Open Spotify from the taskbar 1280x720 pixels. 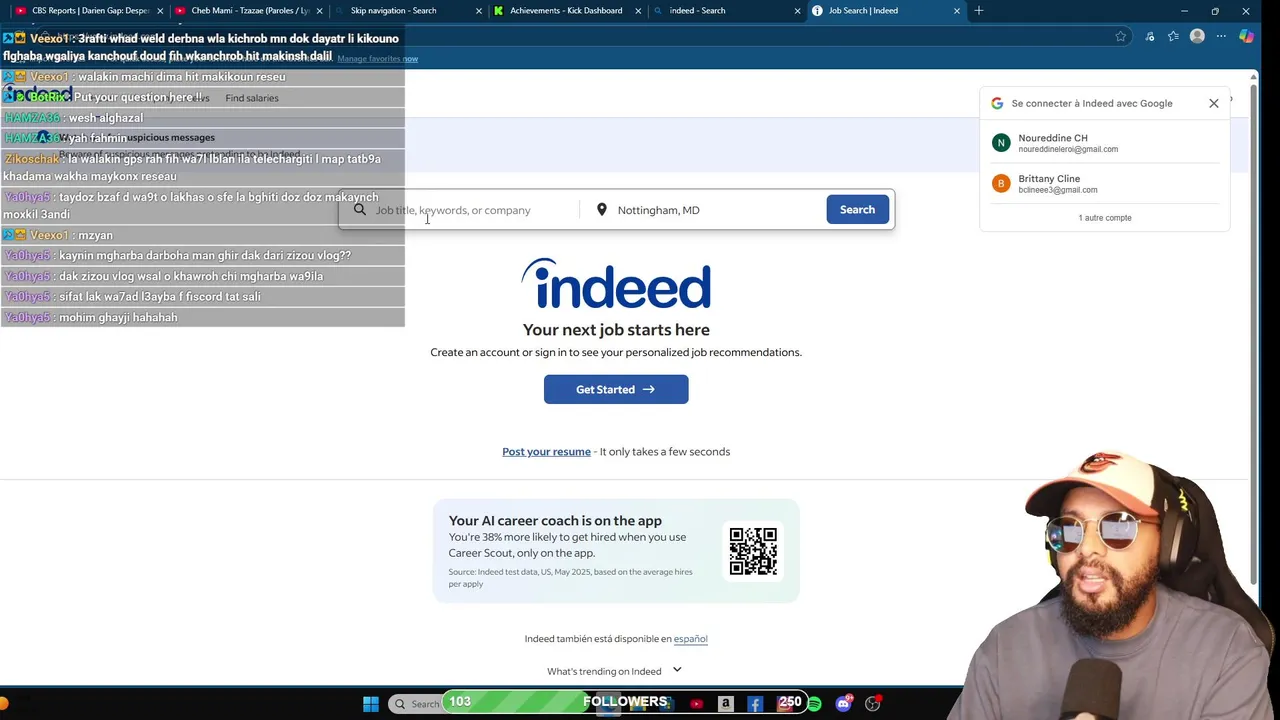pyautogui.click(x=814, y=704)
